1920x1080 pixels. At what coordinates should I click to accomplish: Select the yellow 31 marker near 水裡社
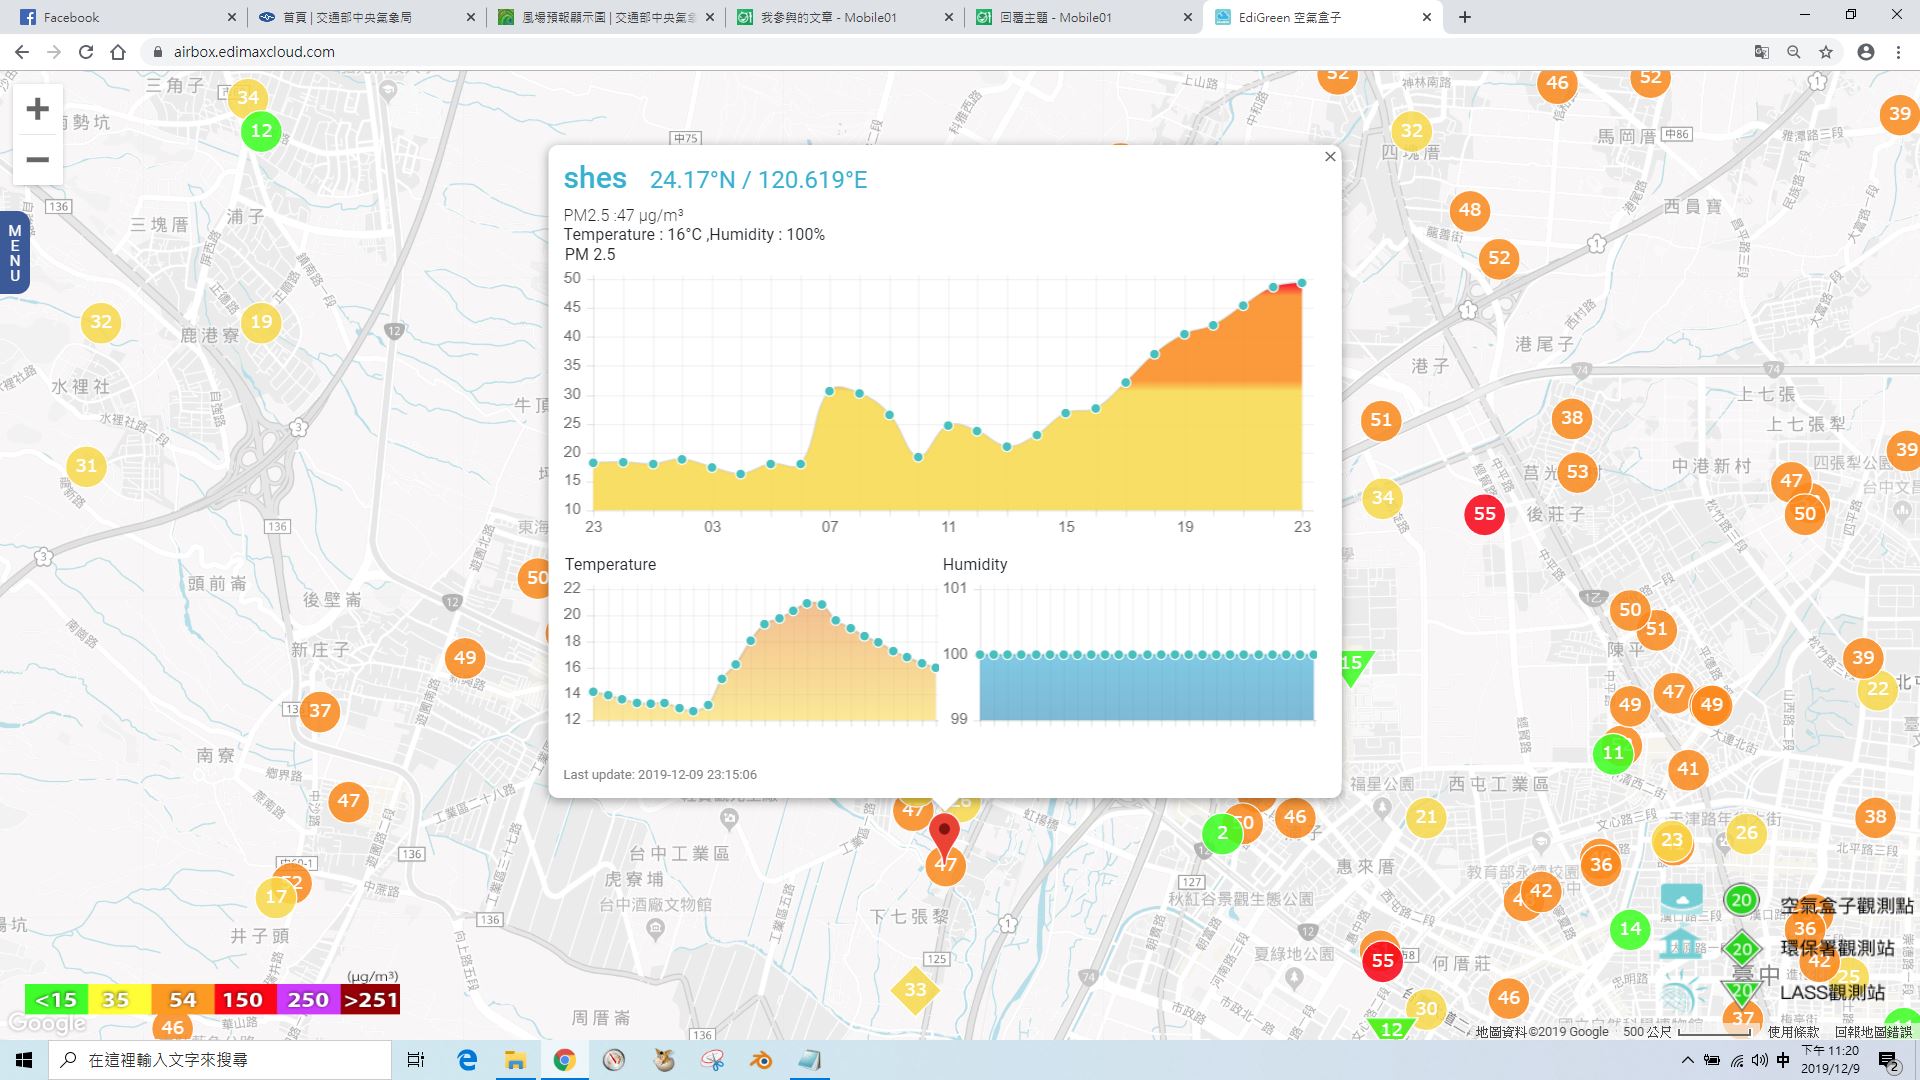tap(86, 466)
